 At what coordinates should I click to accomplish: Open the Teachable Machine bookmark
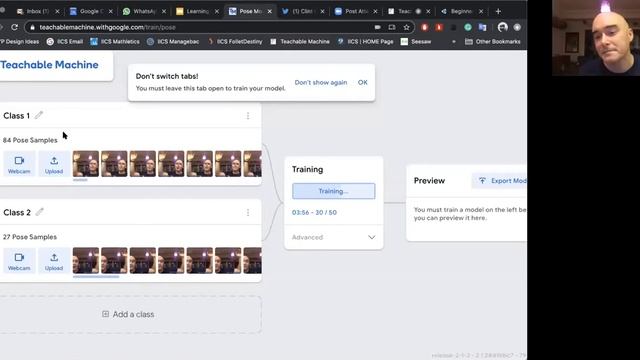pyautogui.click(x=300, y=42)
